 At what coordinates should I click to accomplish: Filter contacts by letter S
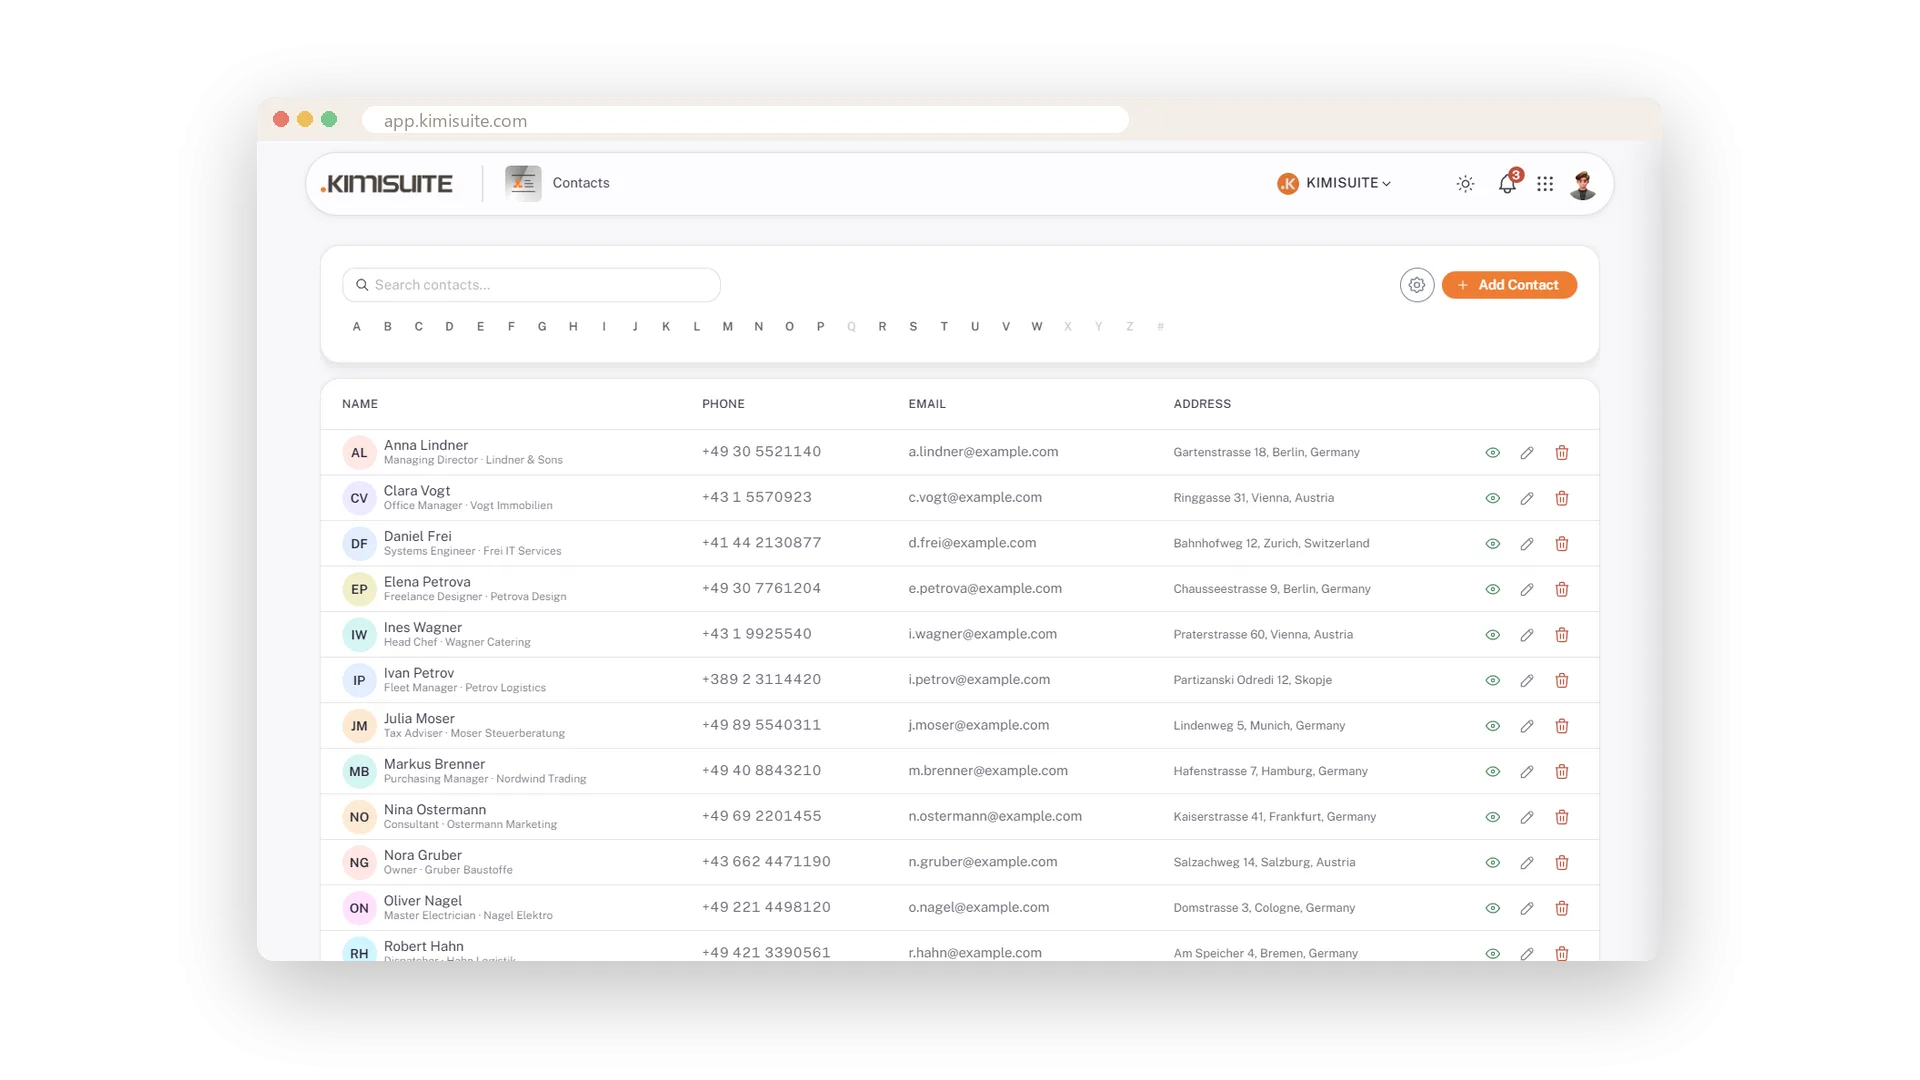pos(913,327)
